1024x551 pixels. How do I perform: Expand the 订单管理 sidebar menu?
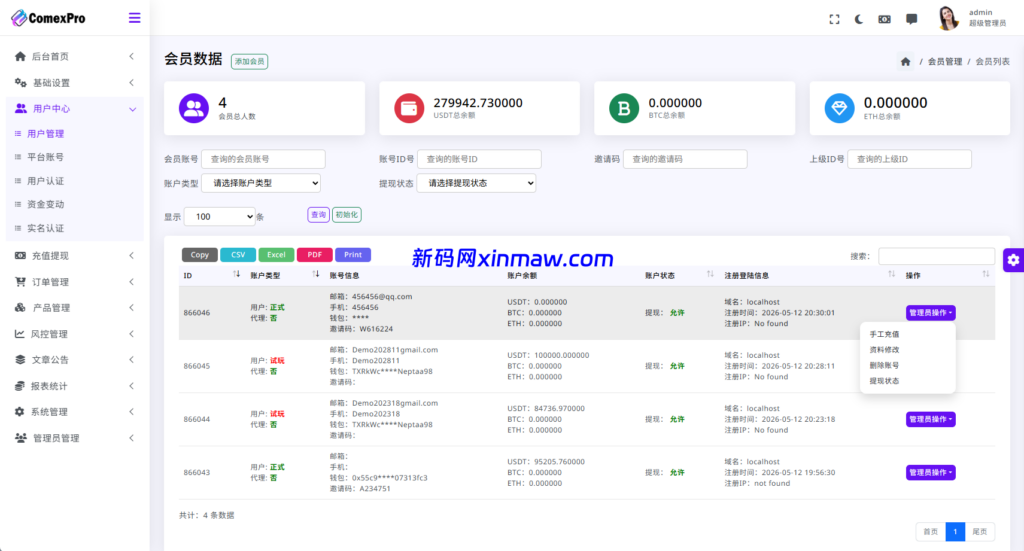pyautogui.click(x=74, y=282)
